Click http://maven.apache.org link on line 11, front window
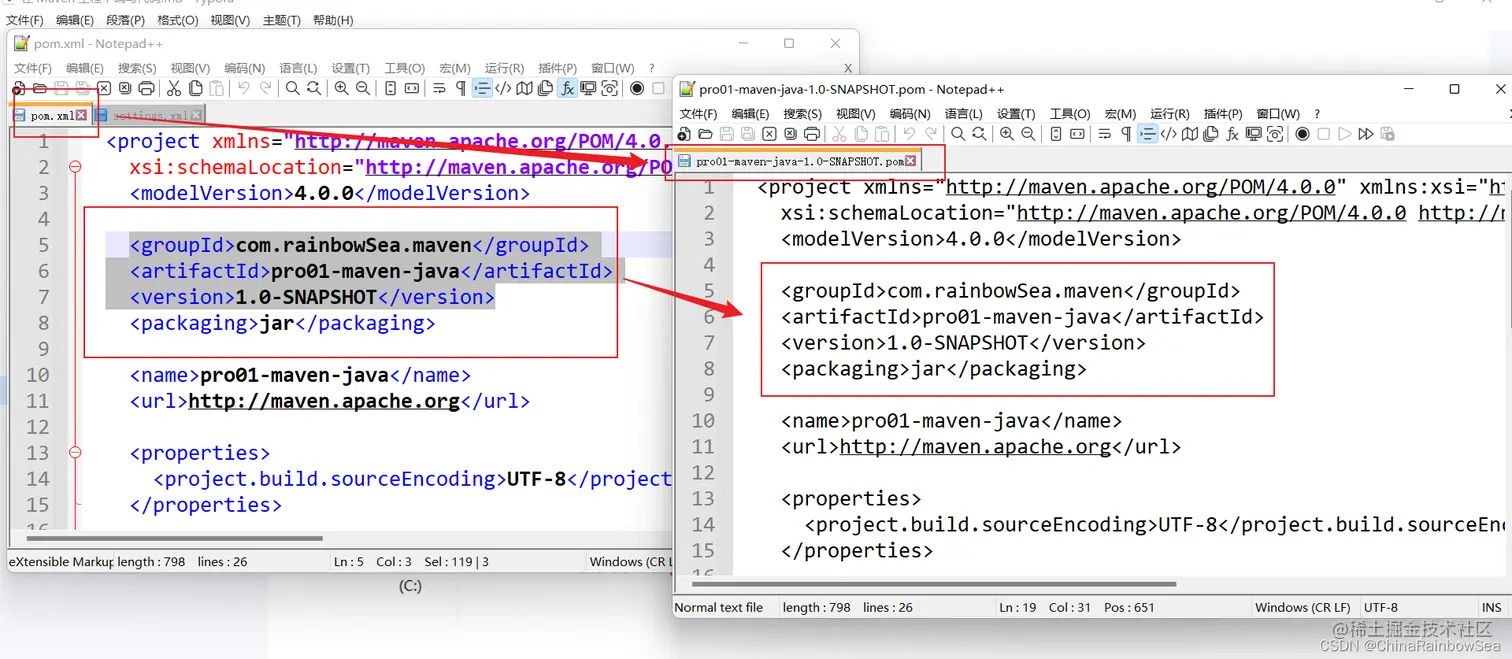The image size is (1512, 659). pos(975,447)
